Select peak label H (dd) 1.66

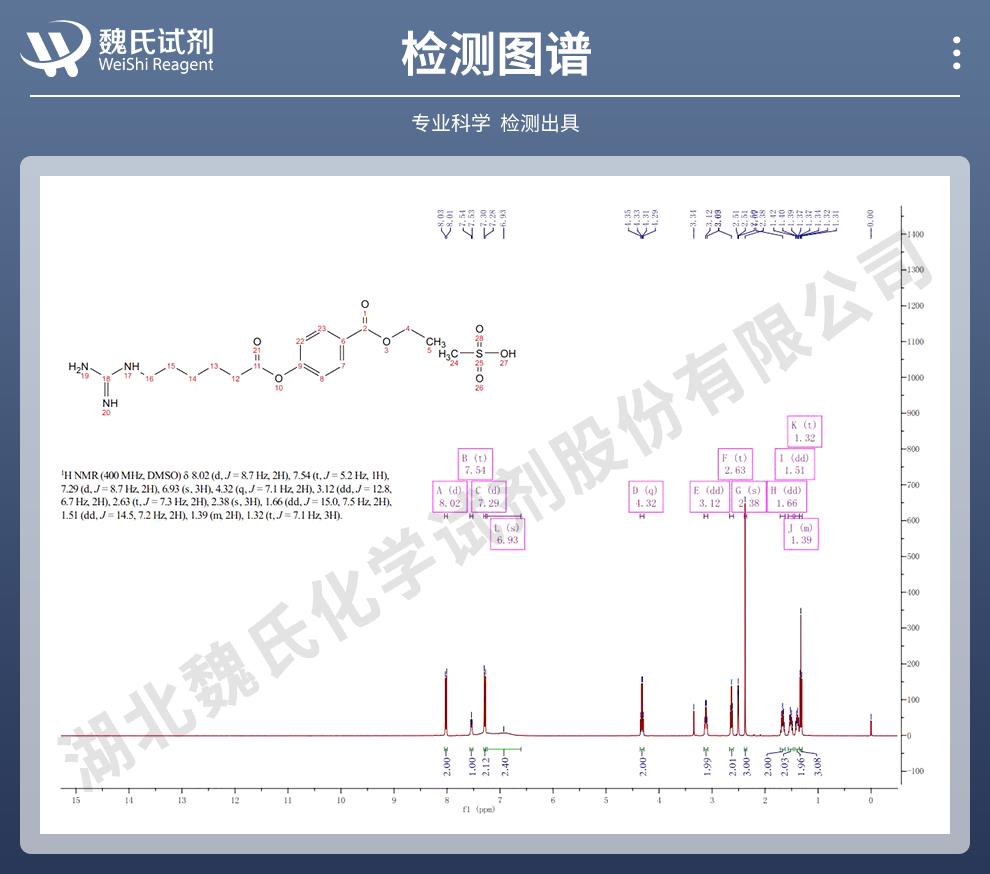786,497
